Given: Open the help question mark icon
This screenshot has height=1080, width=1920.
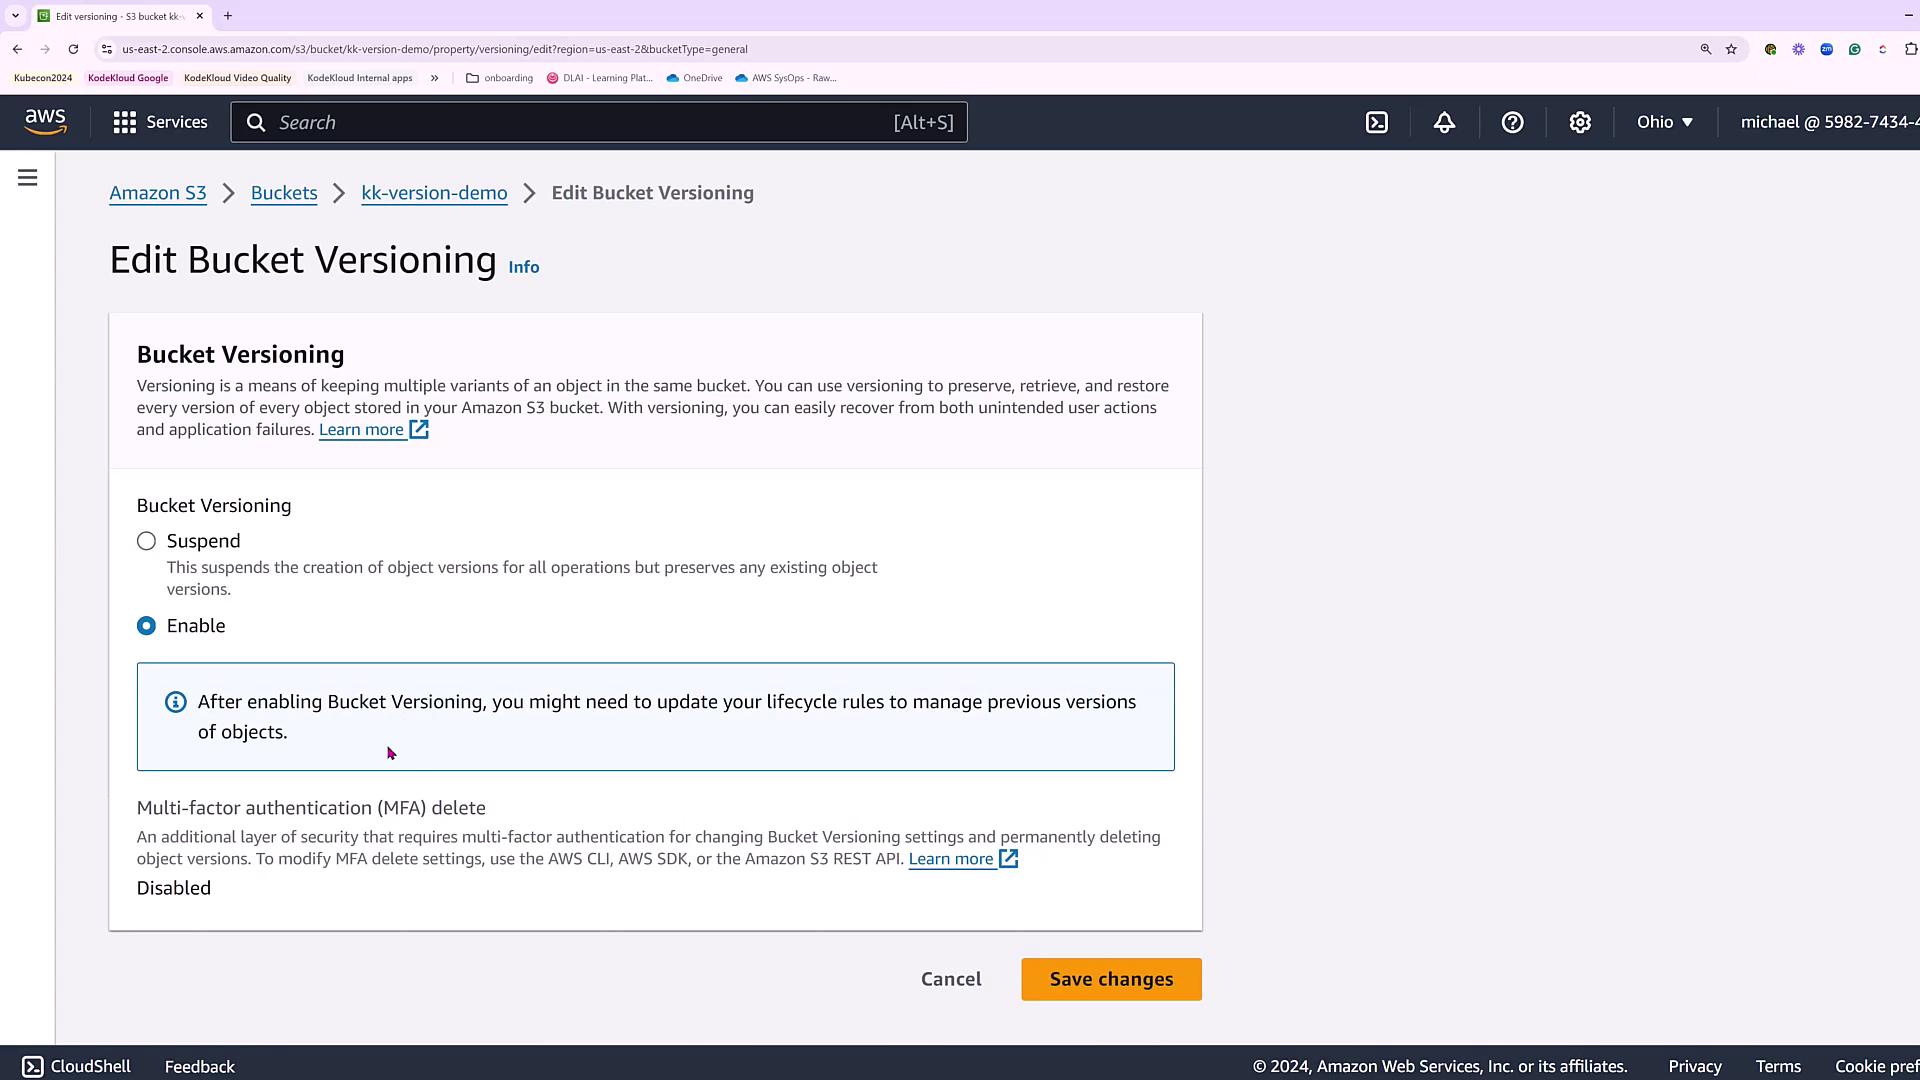Looking at the screenshot, I should (1512, 122).
